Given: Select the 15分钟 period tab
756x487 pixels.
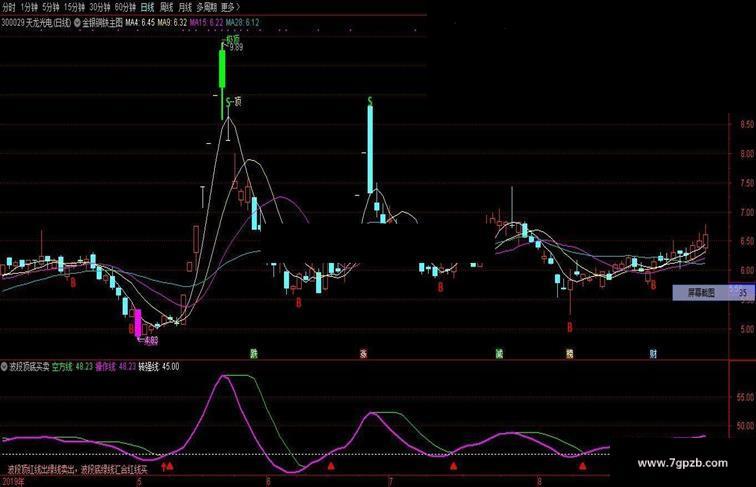Looking at the screenshot, I should click(x=74, y=7).
